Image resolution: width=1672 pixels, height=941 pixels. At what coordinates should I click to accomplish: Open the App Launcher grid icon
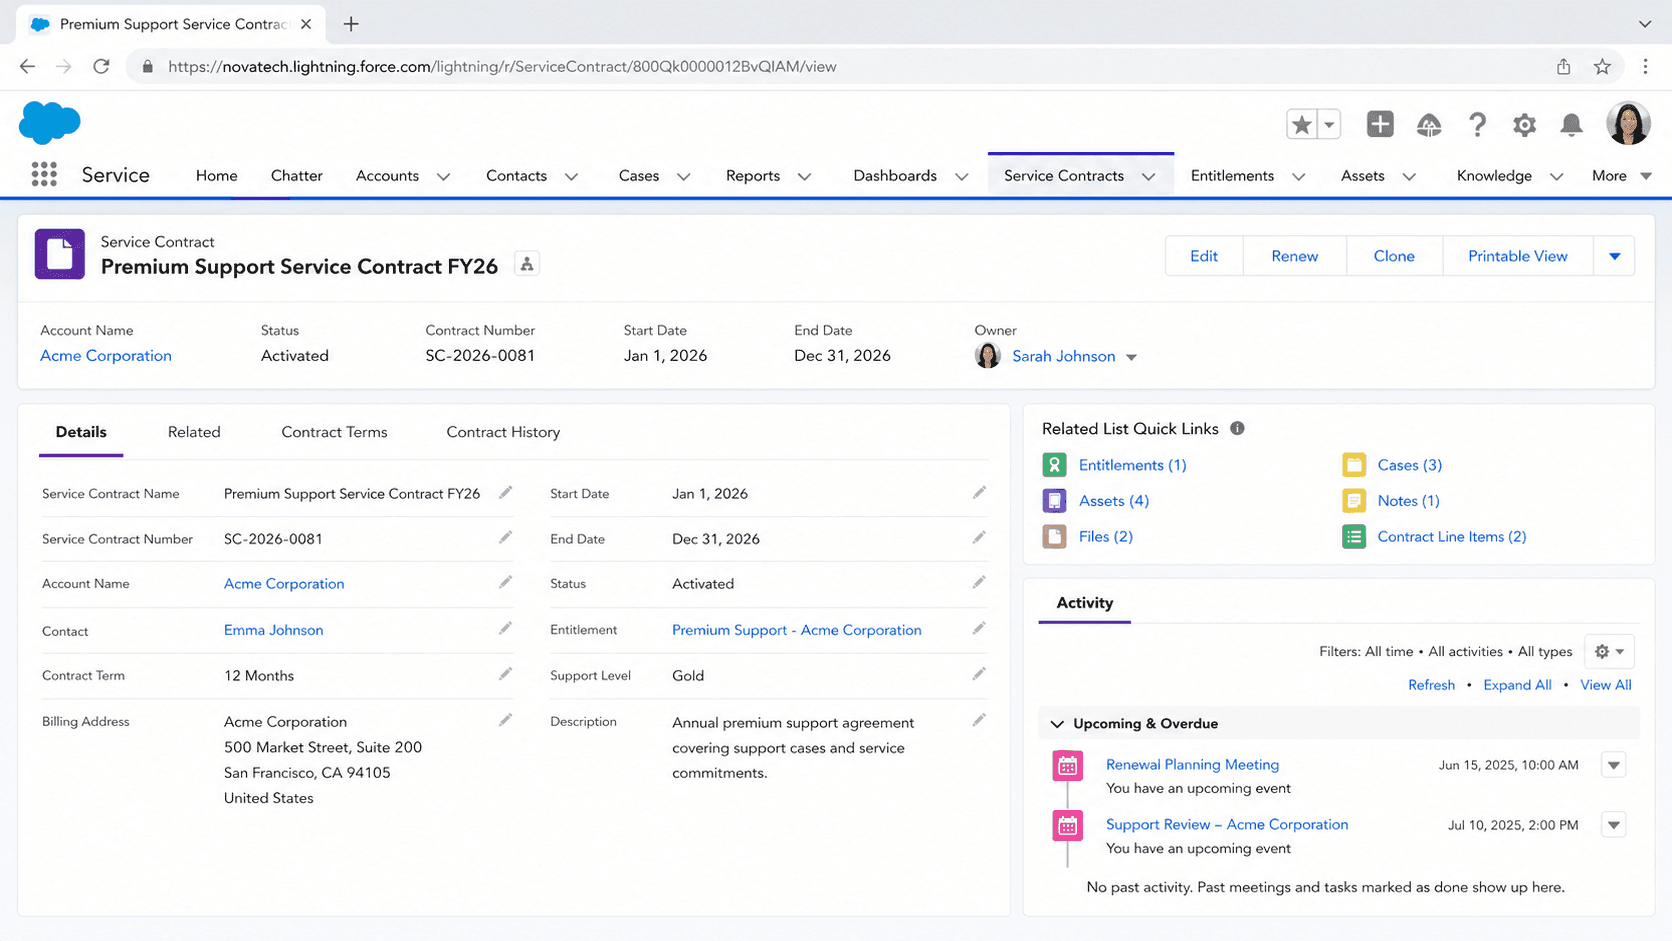point(44,175)
